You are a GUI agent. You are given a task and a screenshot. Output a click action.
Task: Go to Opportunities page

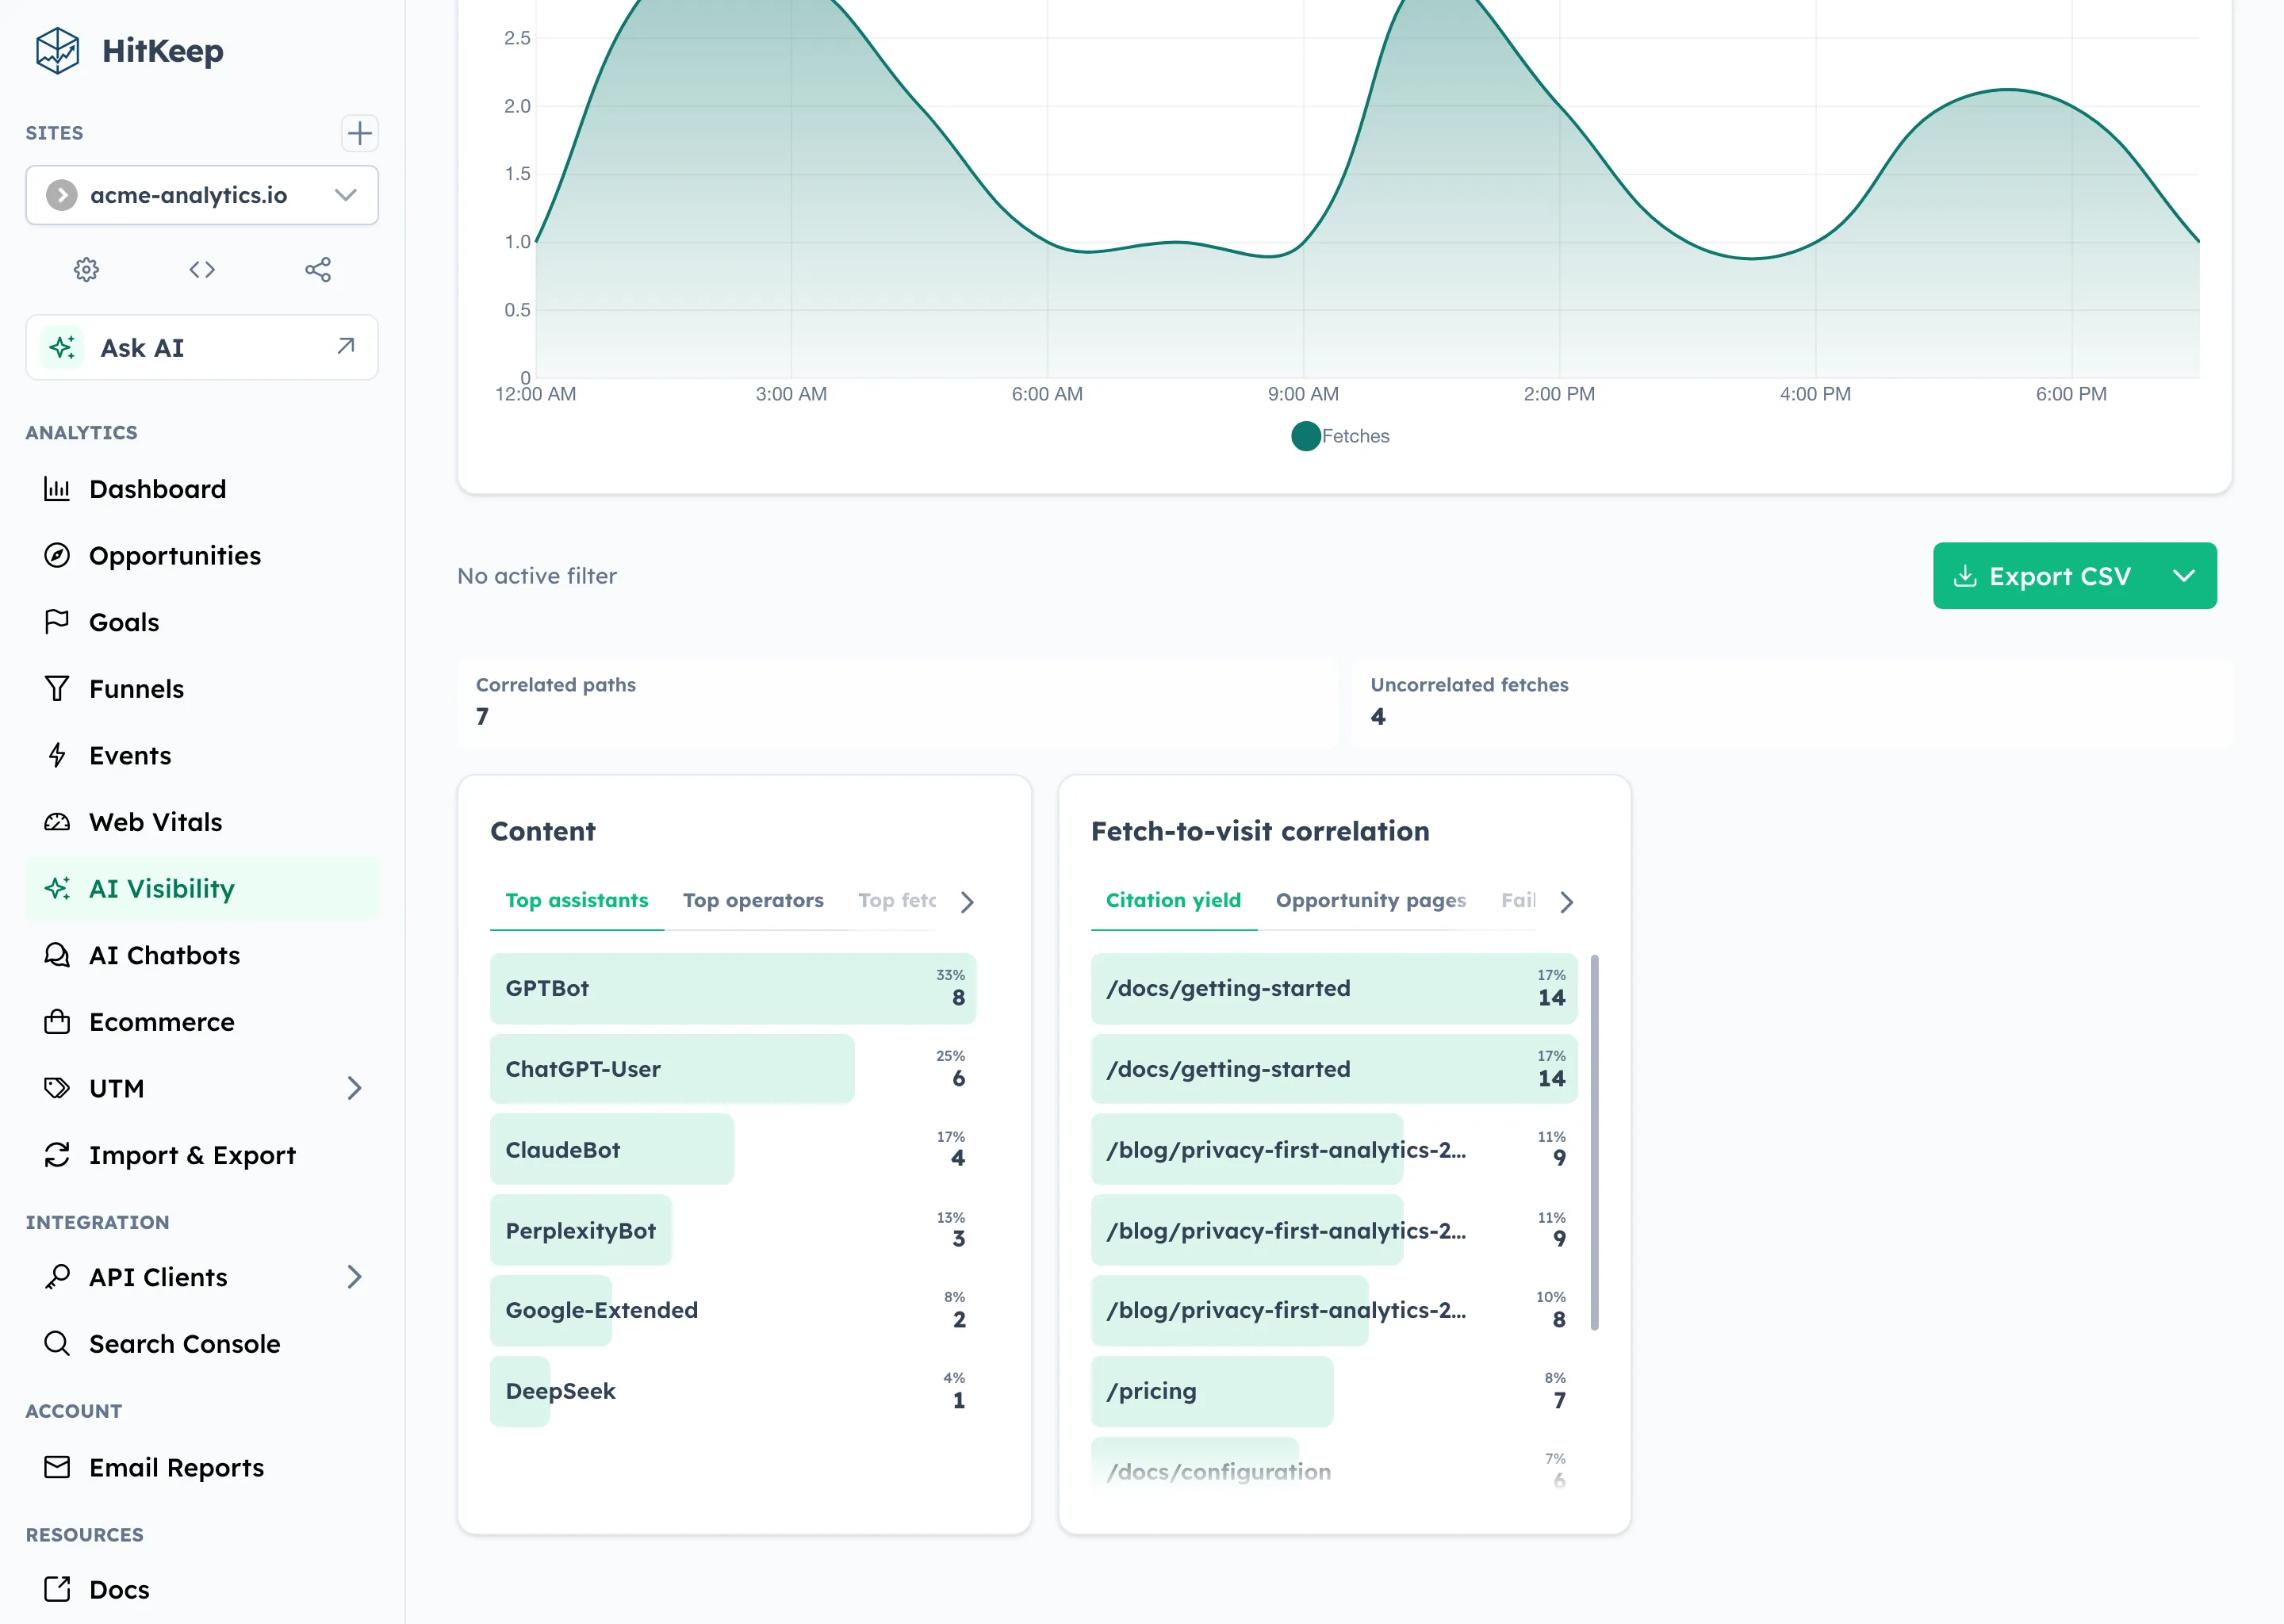tap(202, 556)
